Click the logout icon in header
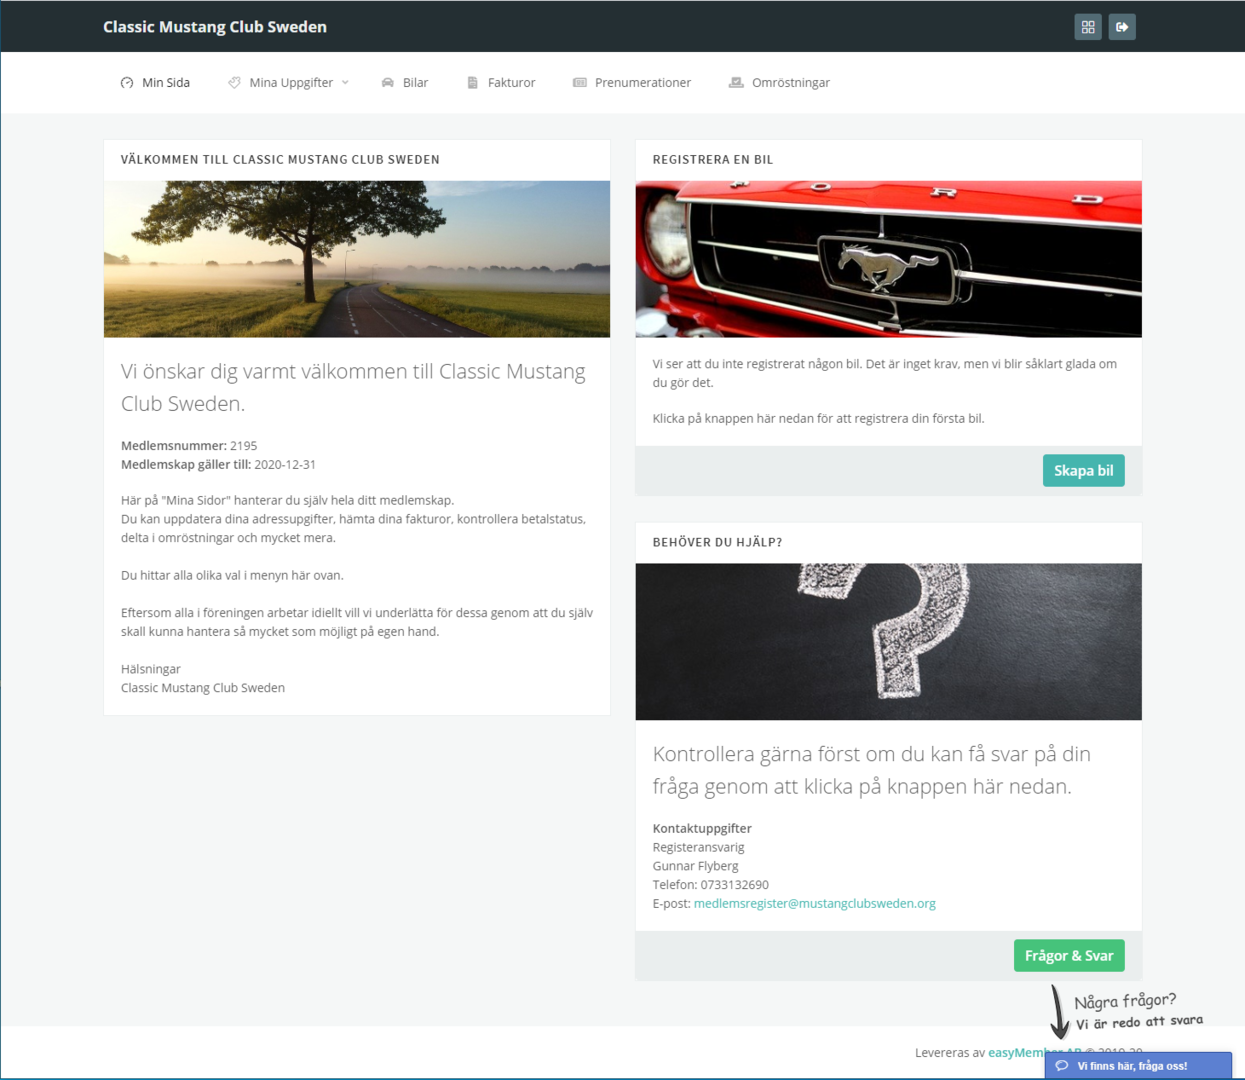 pos(1122,27)
